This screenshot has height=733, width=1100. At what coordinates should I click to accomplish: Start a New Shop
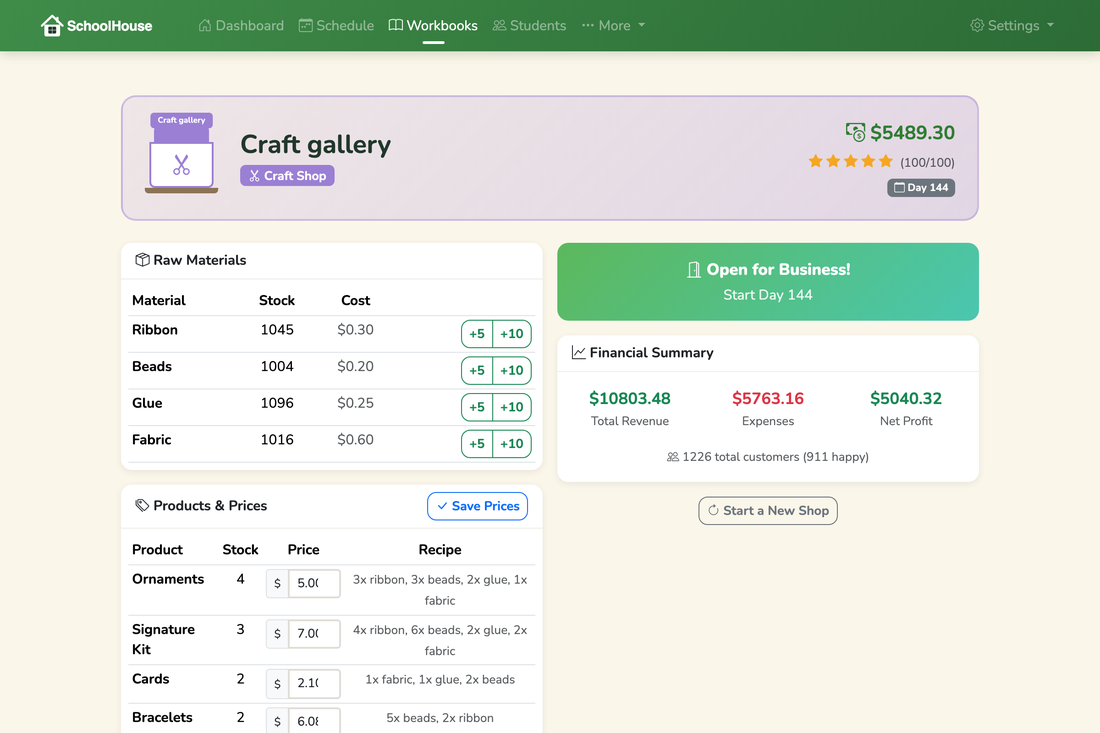pos(767,511)
